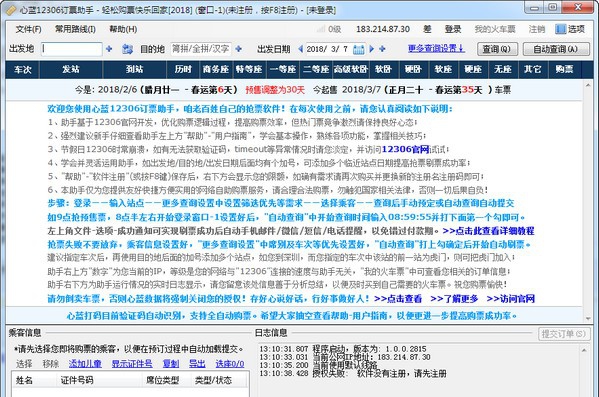Click the 提交订单(S) button
The width and height of the screenshot is (599, 397).
[564, 334]
